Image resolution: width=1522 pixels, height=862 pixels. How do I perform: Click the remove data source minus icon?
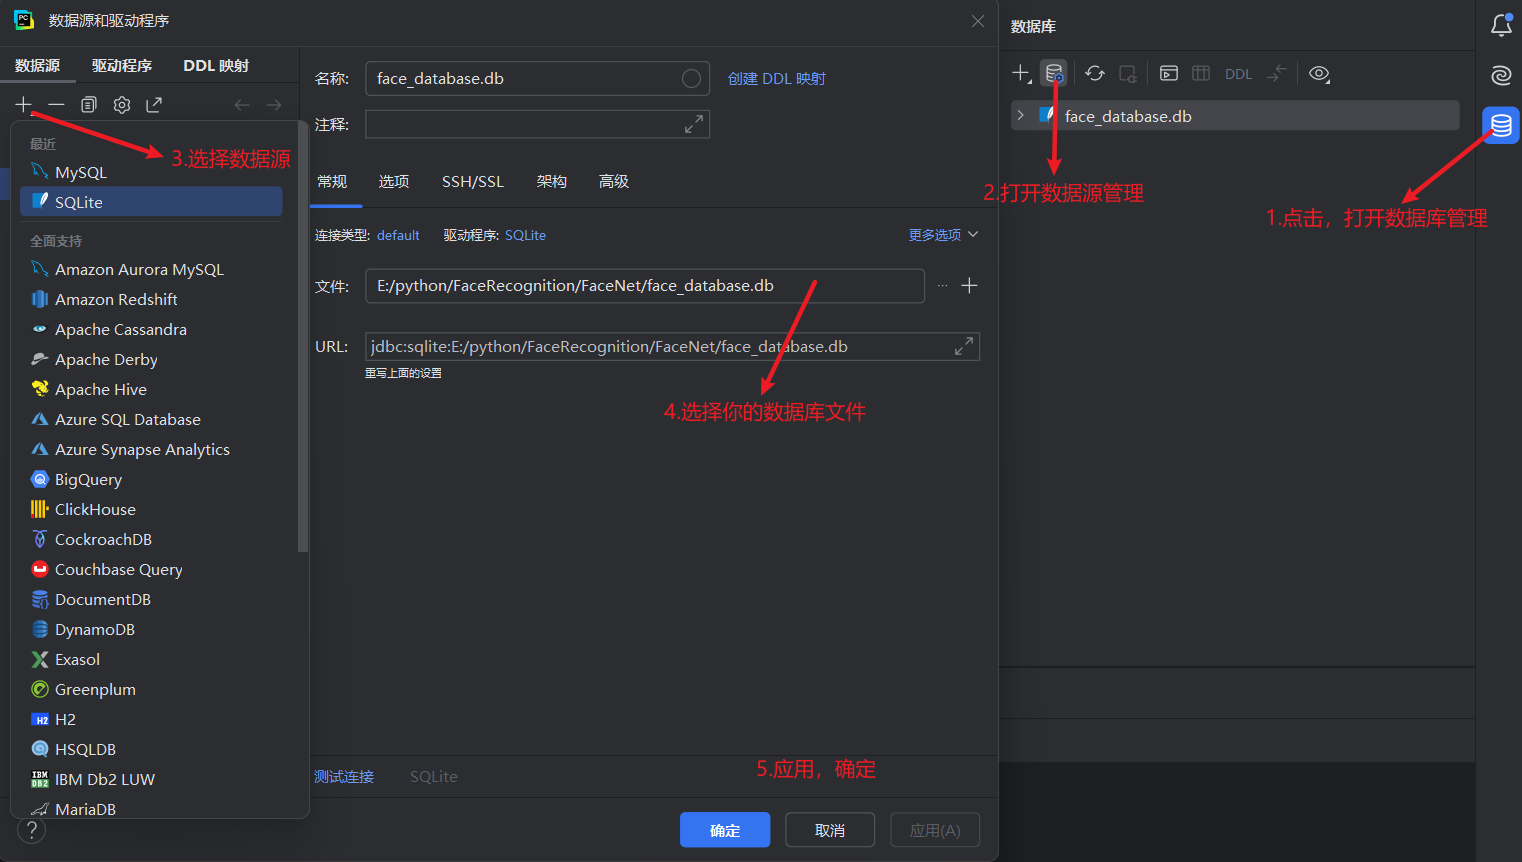tap(56, 105)
